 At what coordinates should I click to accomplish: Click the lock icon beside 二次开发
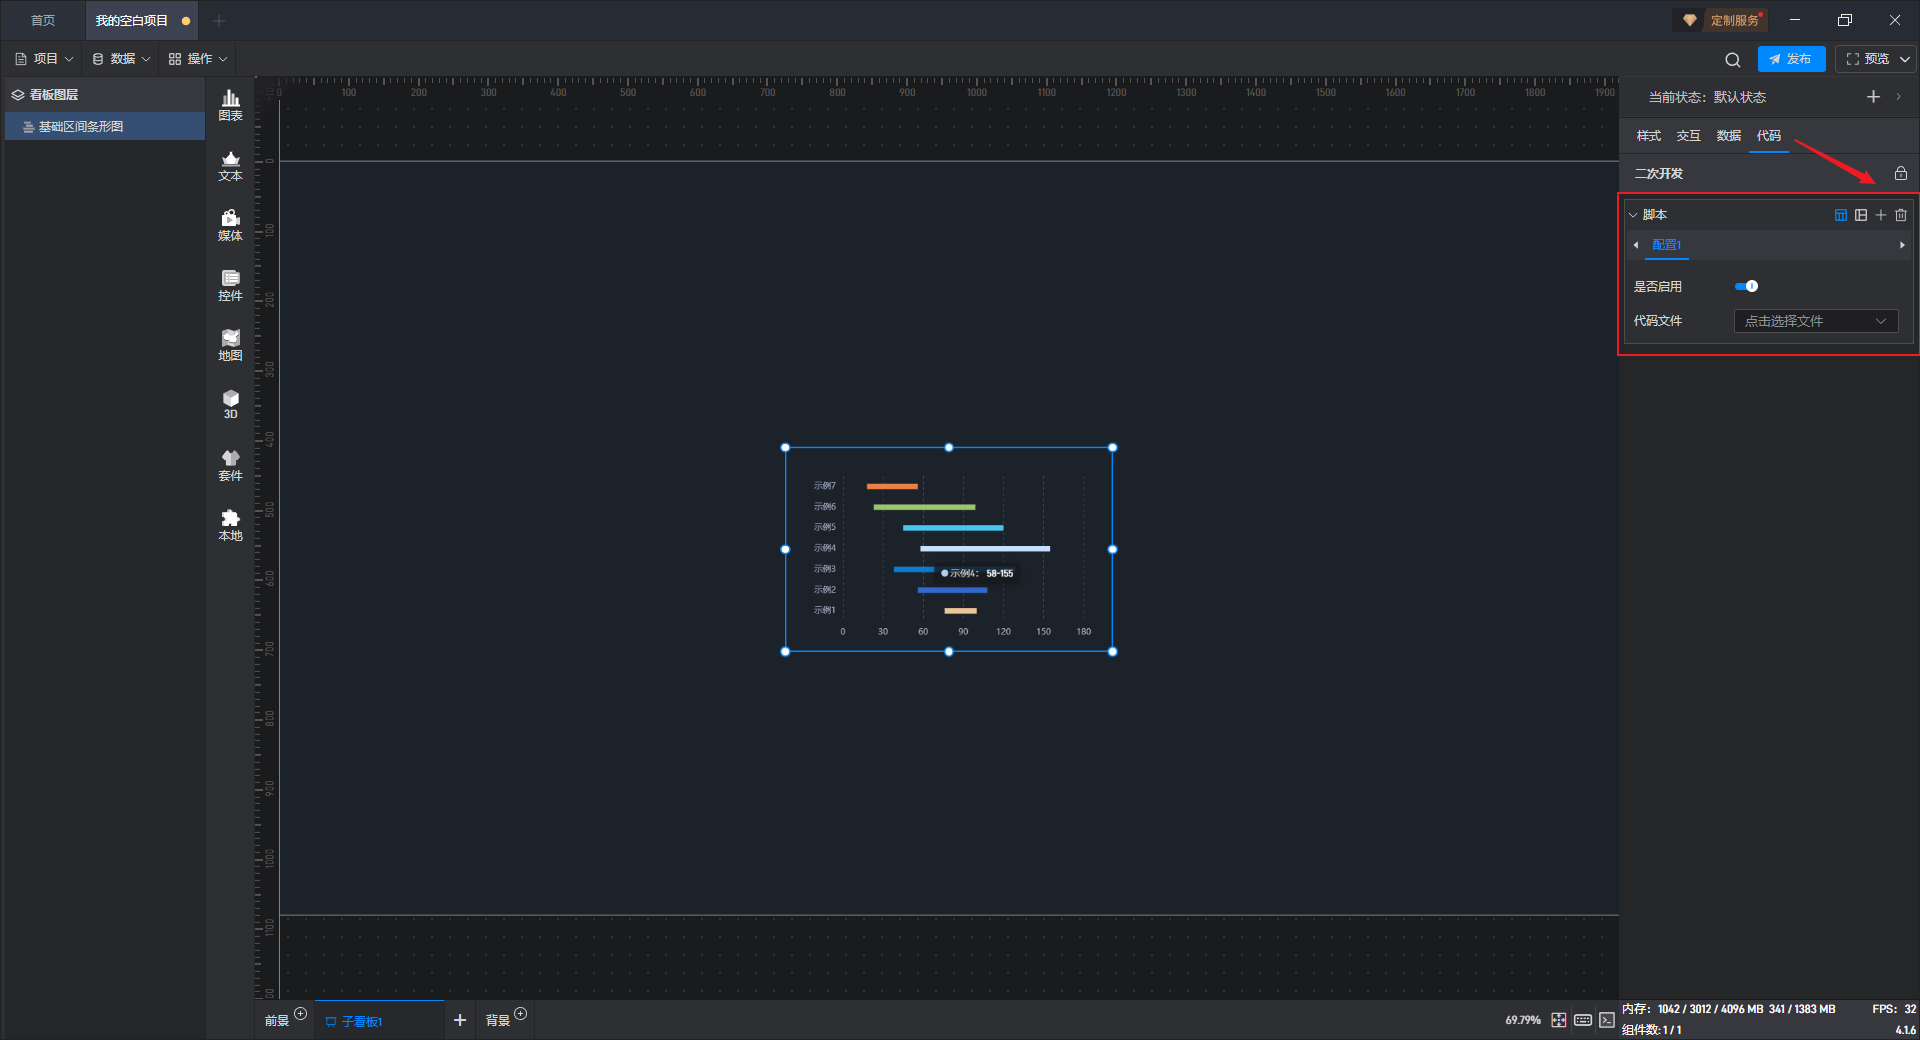(1901, 174)
